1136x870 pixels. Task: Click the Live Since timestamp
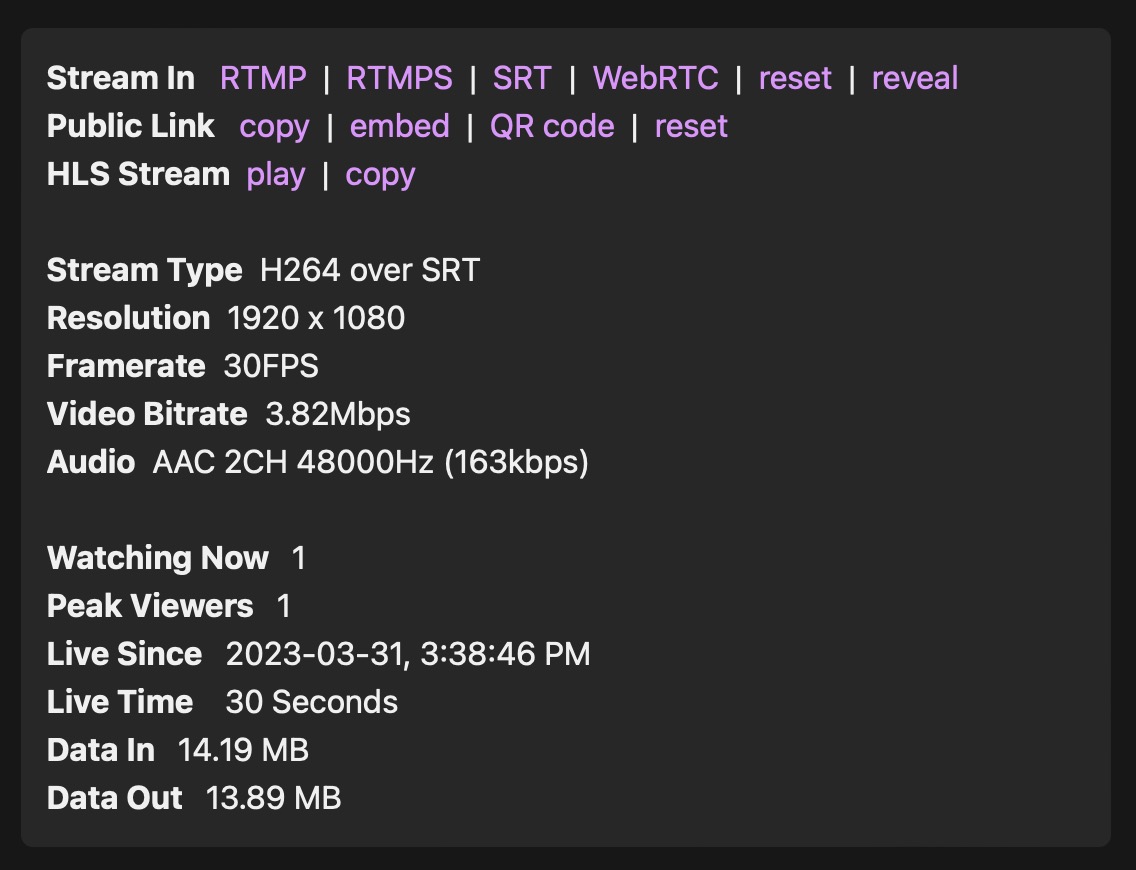click(408, 655)
